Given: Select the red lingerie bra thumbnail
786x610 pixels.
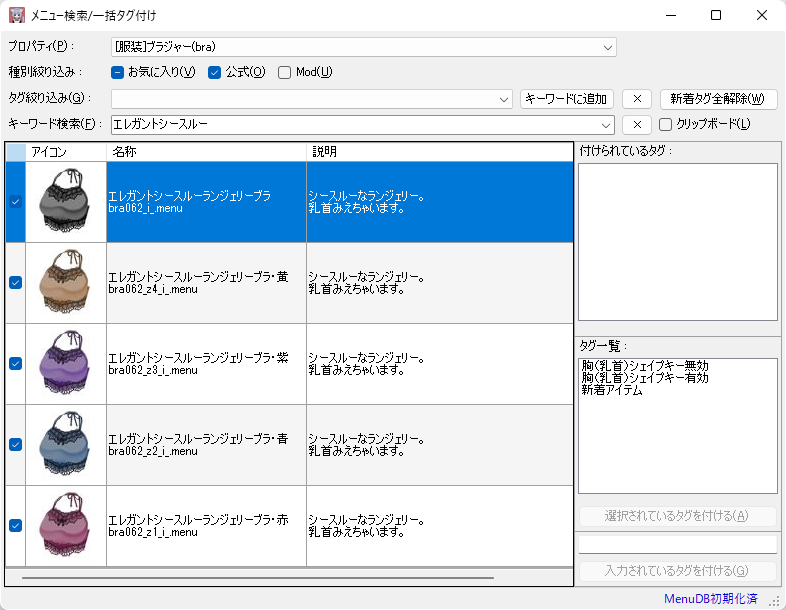Looking at the screenshot, I should pyautogui.click(x=65, y=526).
